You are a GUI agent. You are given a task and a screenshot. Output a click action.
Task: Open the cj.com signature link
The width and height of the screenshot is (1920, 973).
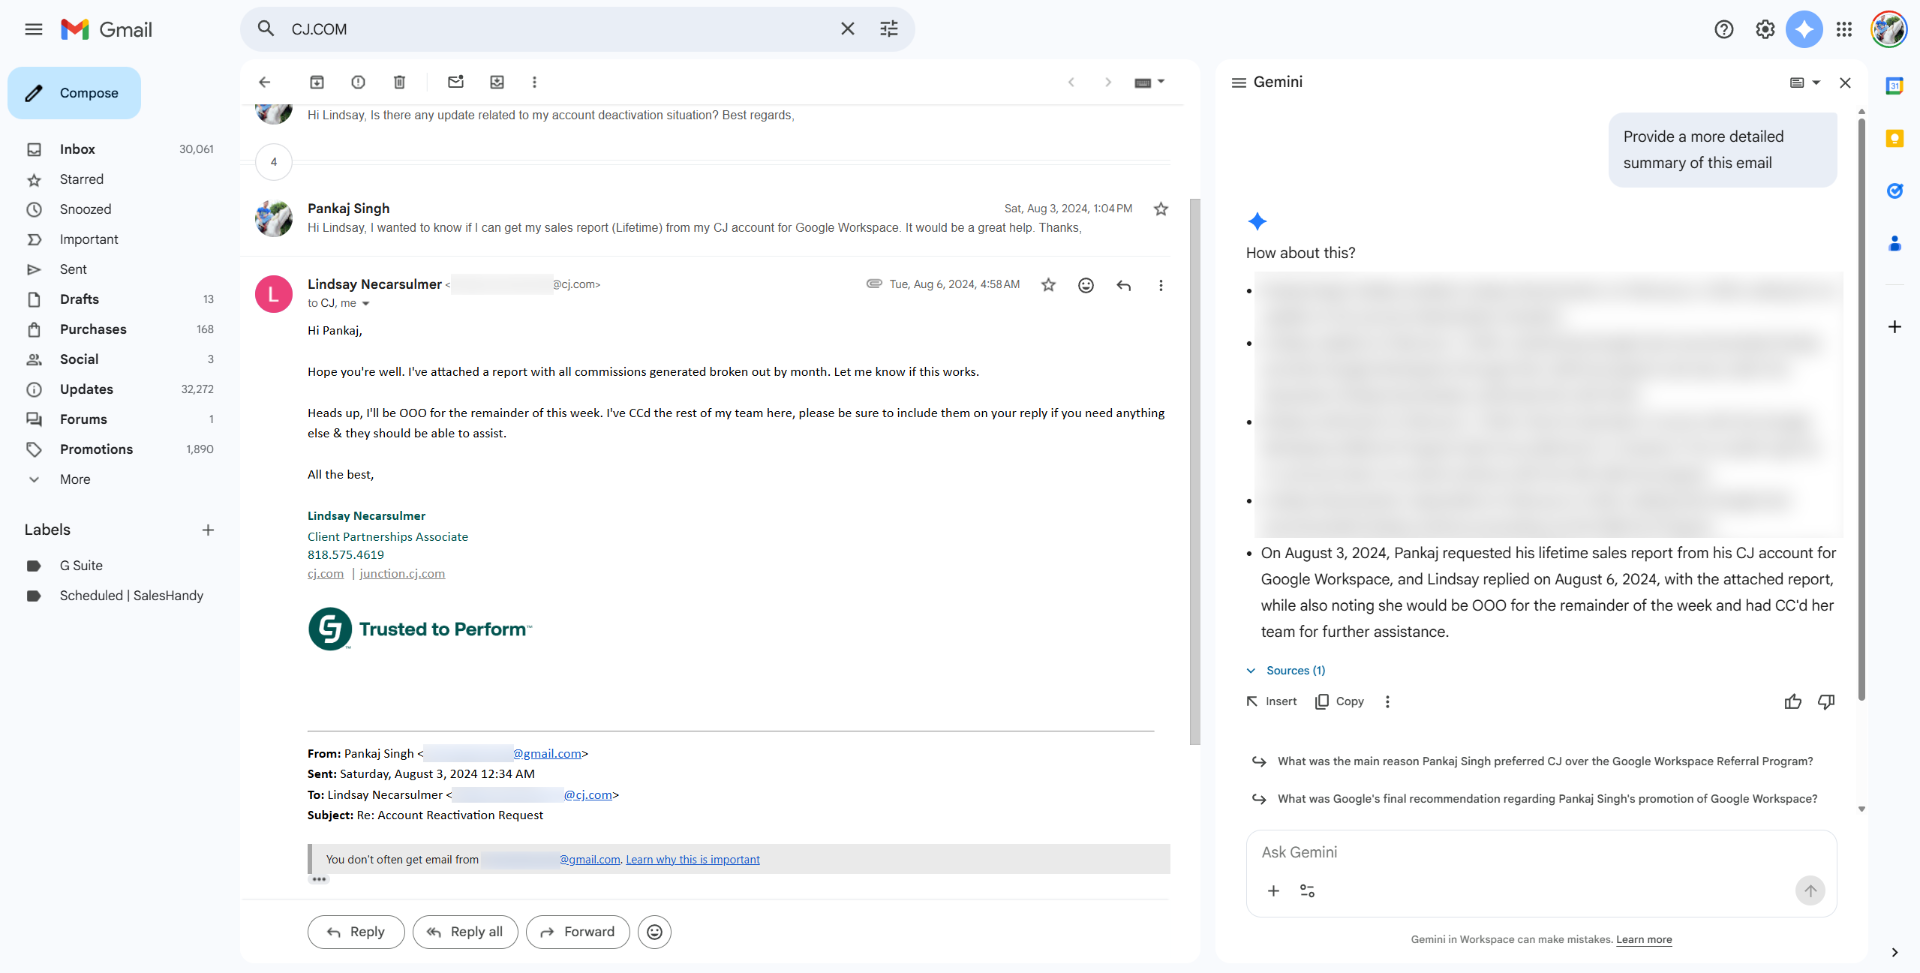325,574
